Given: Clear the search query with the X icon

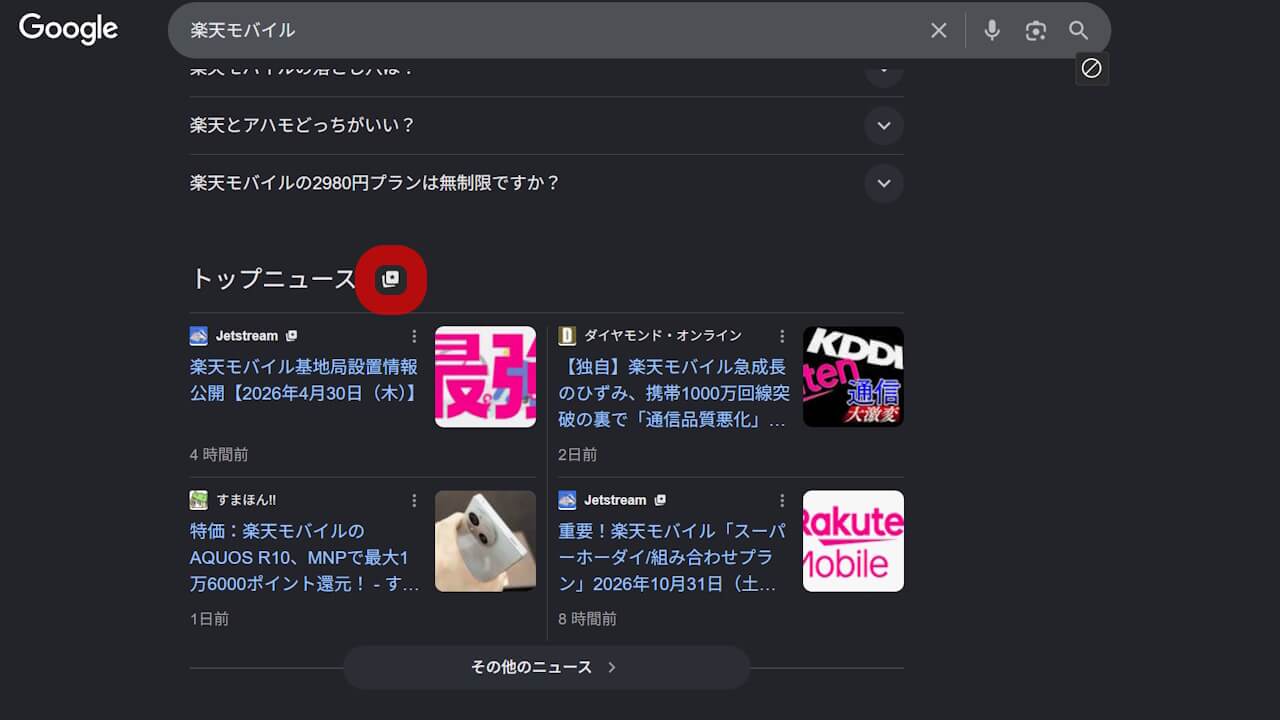Looking at the screenshot, I should tap(938, 30).
